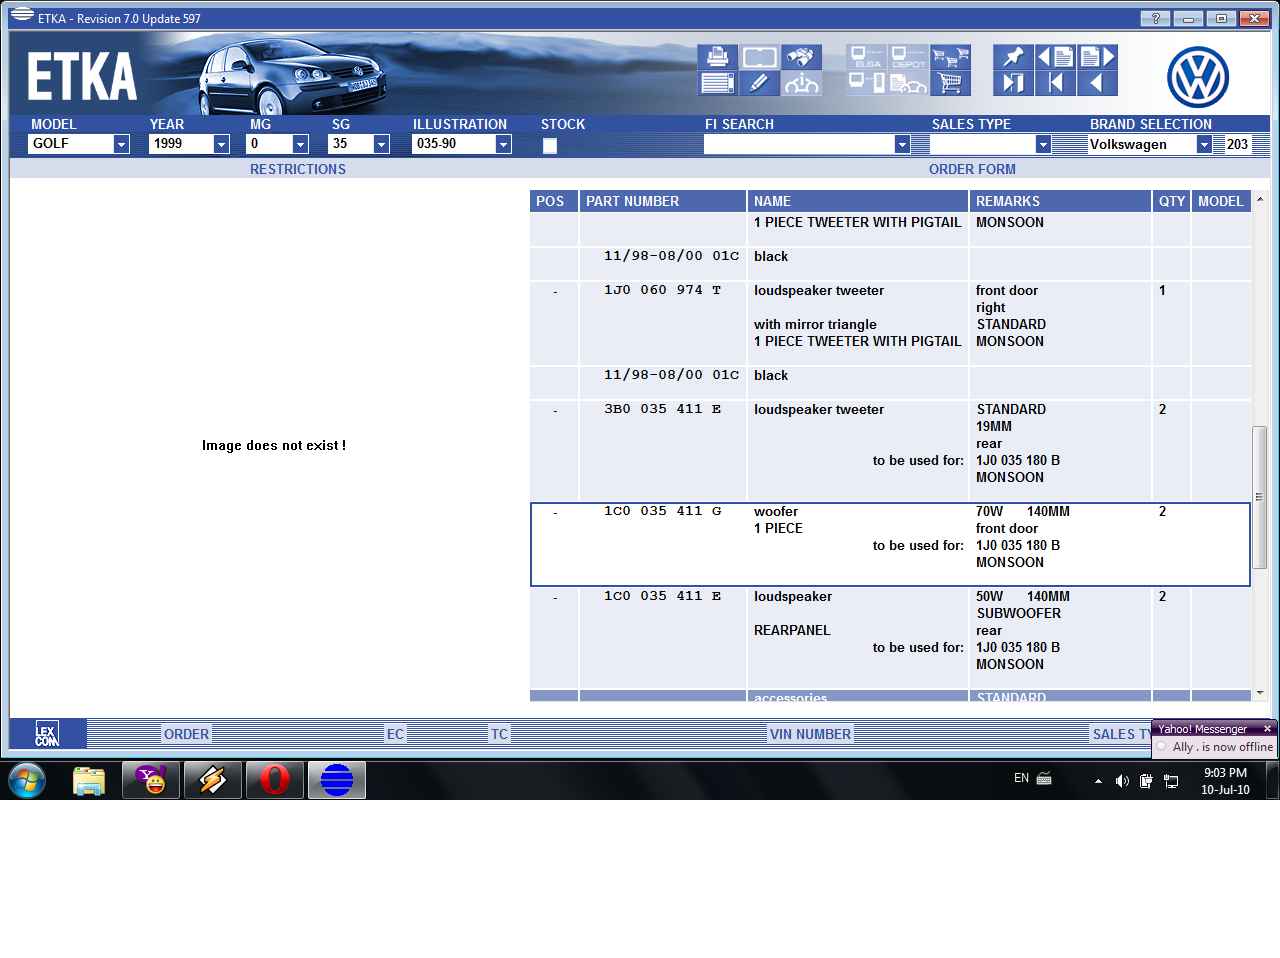This screenshot has height=958, width=1280.
Task: Click the computer-to-server connection icon
Action: click(866, 83)
